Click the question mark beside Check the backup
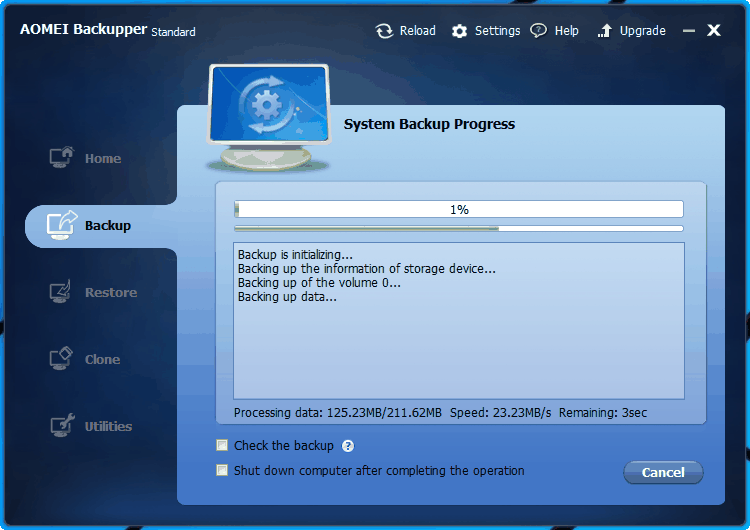This screenshot has width=750, height=530. pyautogui.click(x=348, y=446)
